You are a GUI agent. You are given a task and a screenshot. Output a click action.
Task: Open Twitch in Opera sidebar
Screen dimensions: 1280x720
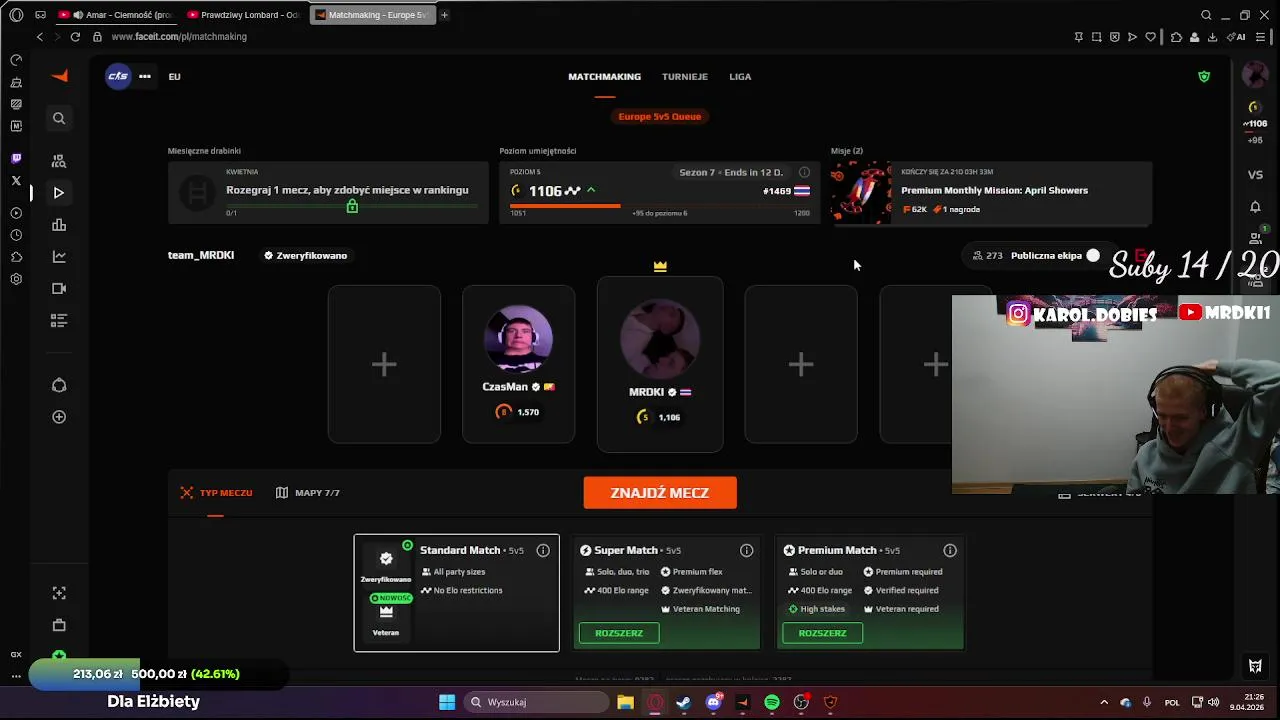(x=16, y=158)
